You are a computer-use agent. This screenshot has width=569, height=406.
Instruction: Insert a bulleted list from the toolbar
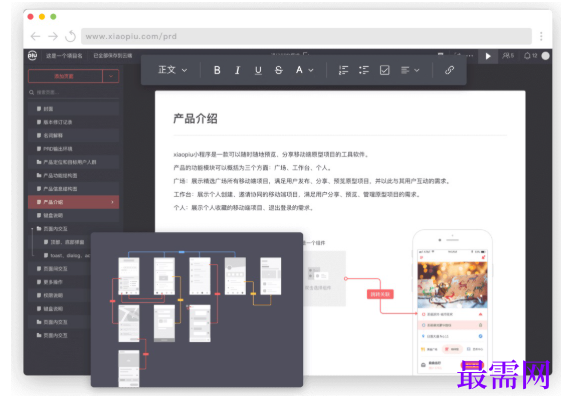pos(364,70)
